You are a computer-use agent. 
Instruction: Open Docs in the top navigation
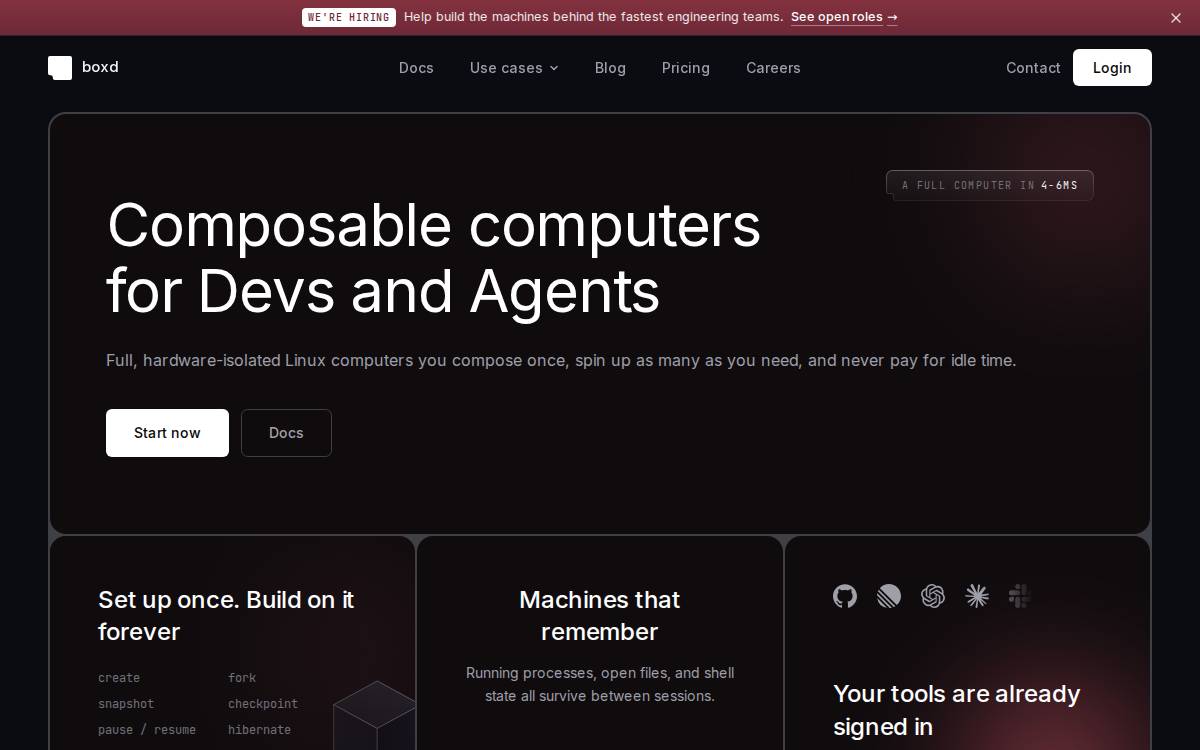click(x=416, y=68)
